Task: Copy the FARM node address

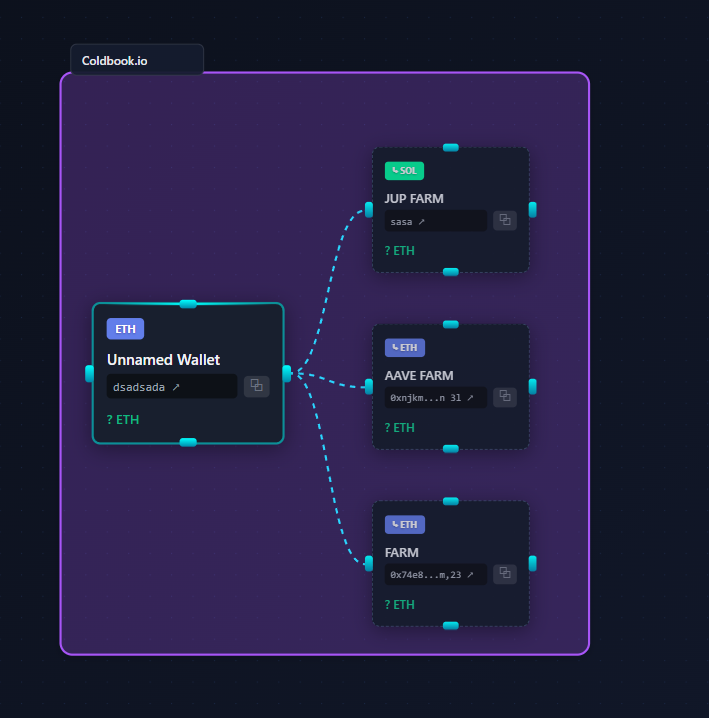Action: pyautogui.click(x=505, y=573)
